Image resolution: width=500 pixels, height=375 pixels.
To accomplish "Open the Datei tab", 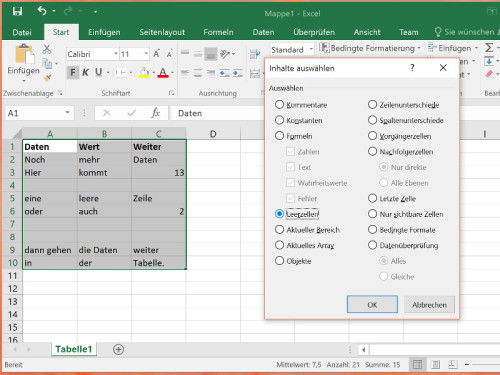I will click(22, 32).
